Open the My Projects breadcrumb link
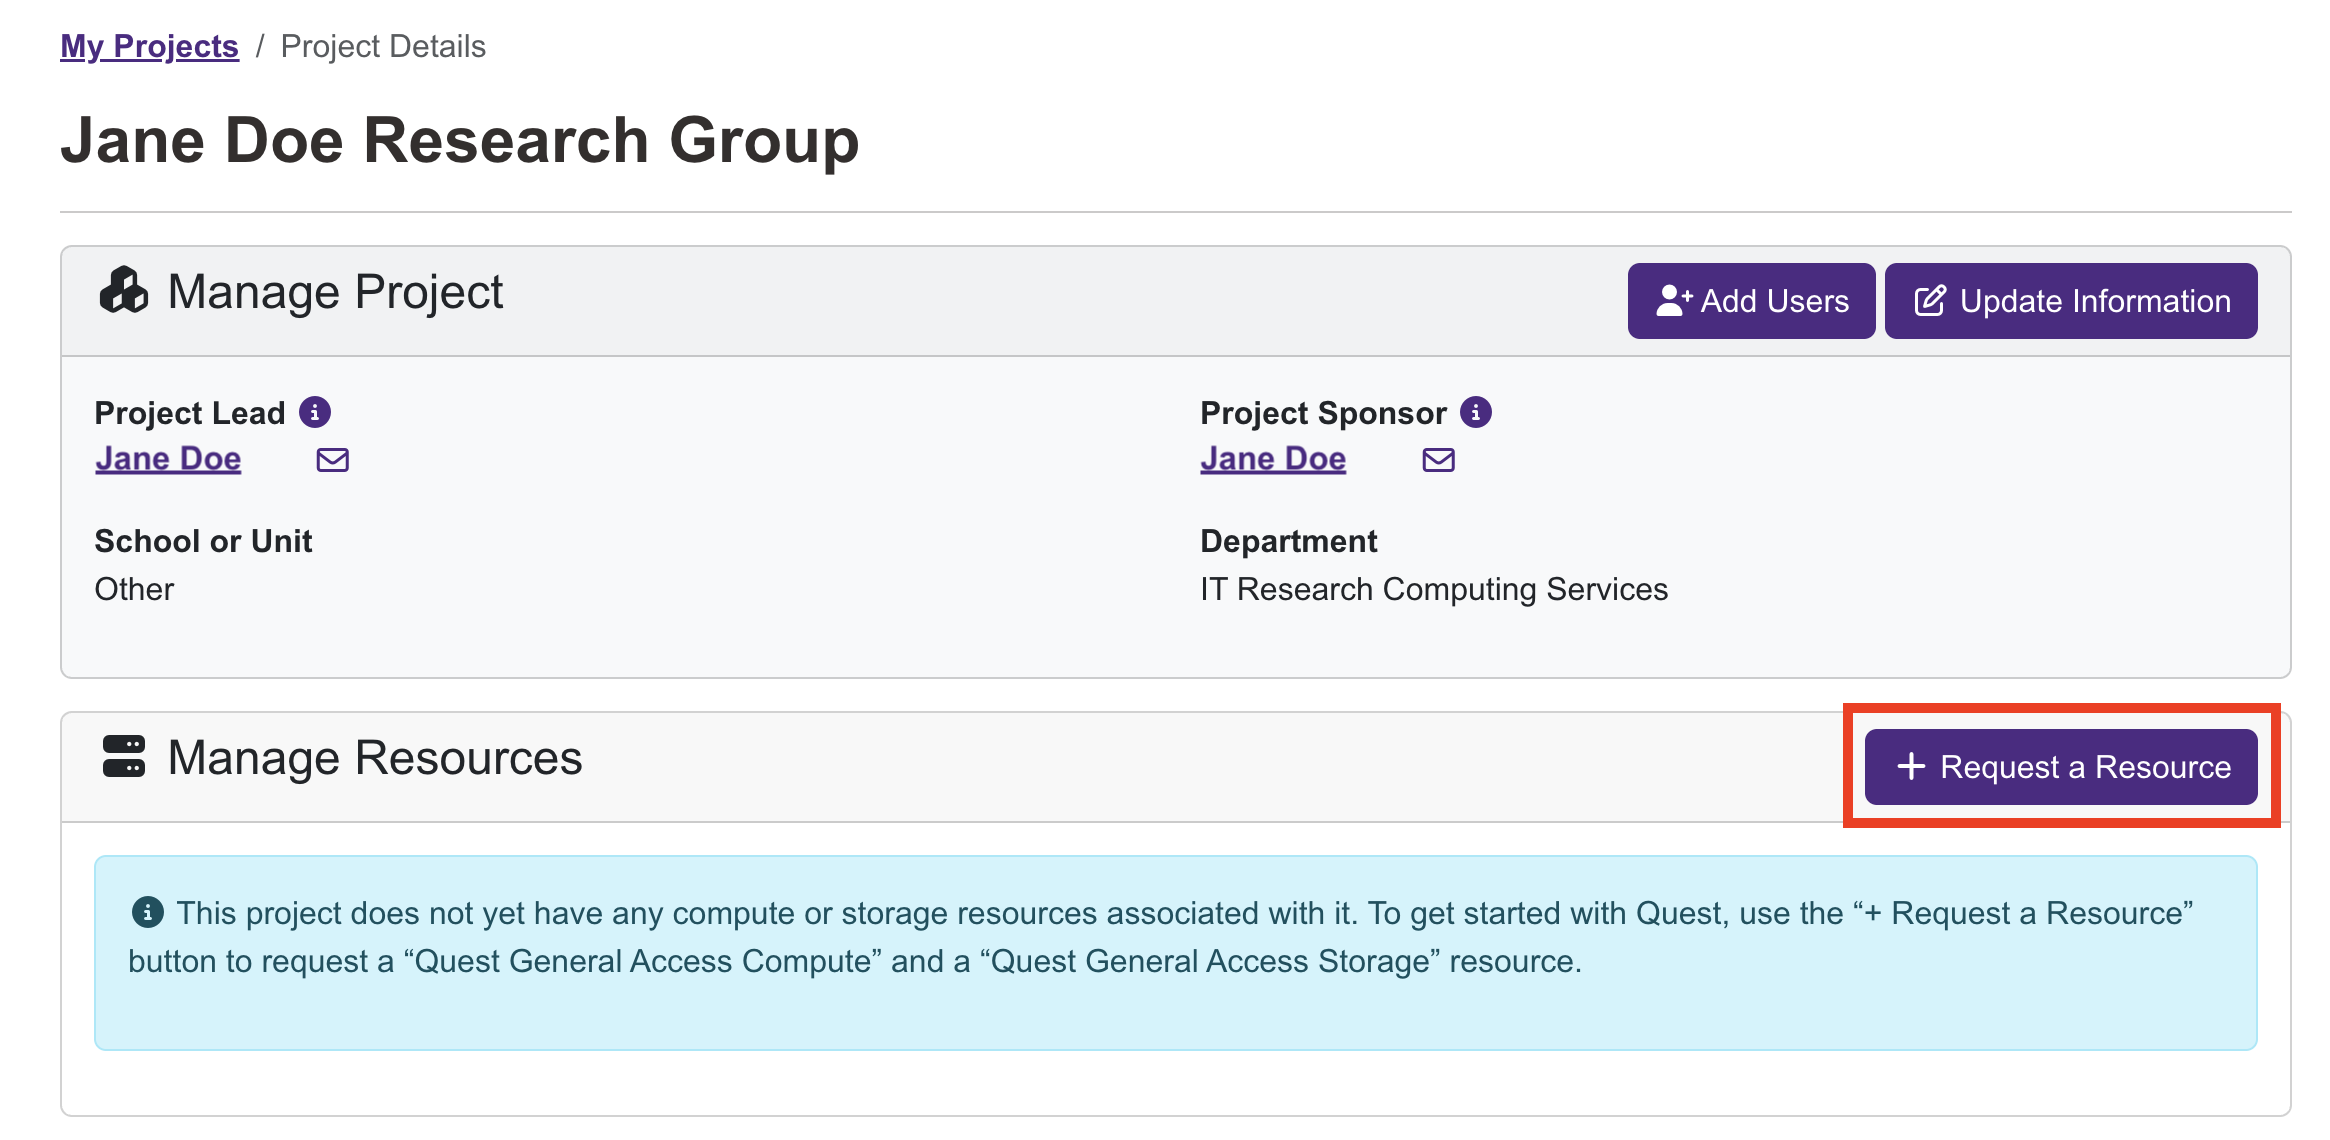2330x1140 pixels. [x=149, y=46]
